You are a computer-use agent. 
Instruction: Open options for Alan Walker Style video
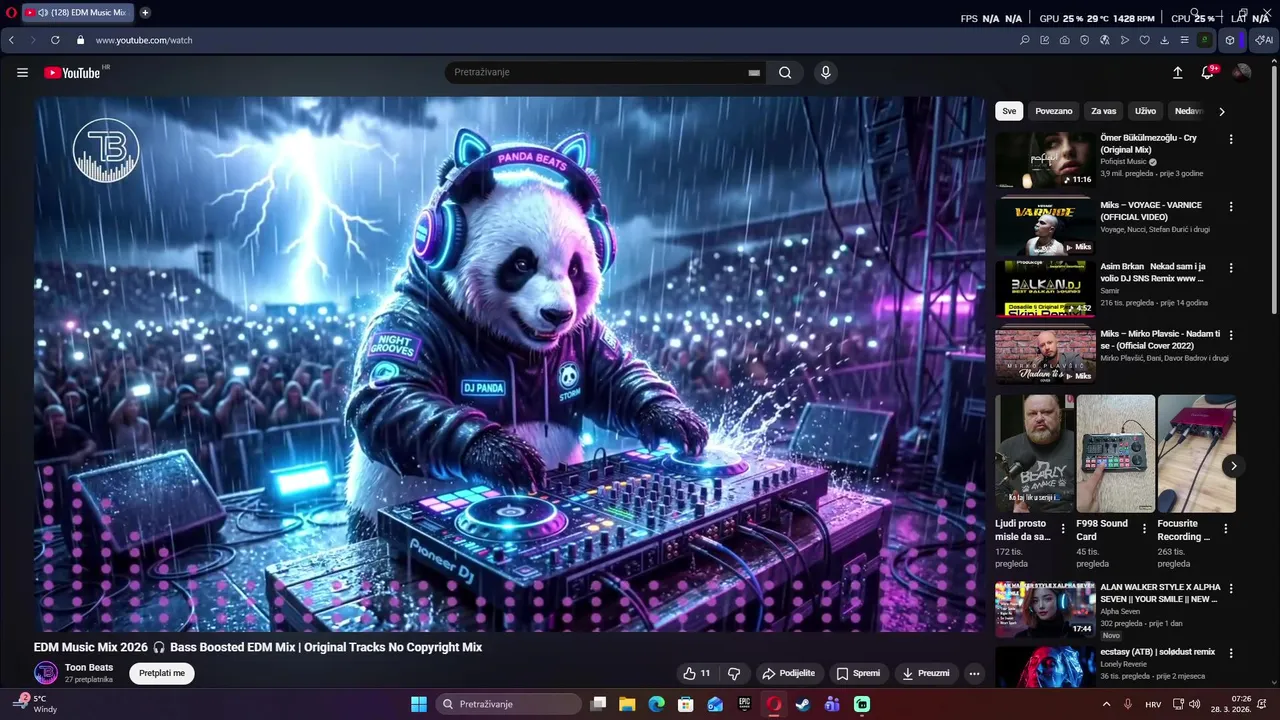pos(1231,589)
